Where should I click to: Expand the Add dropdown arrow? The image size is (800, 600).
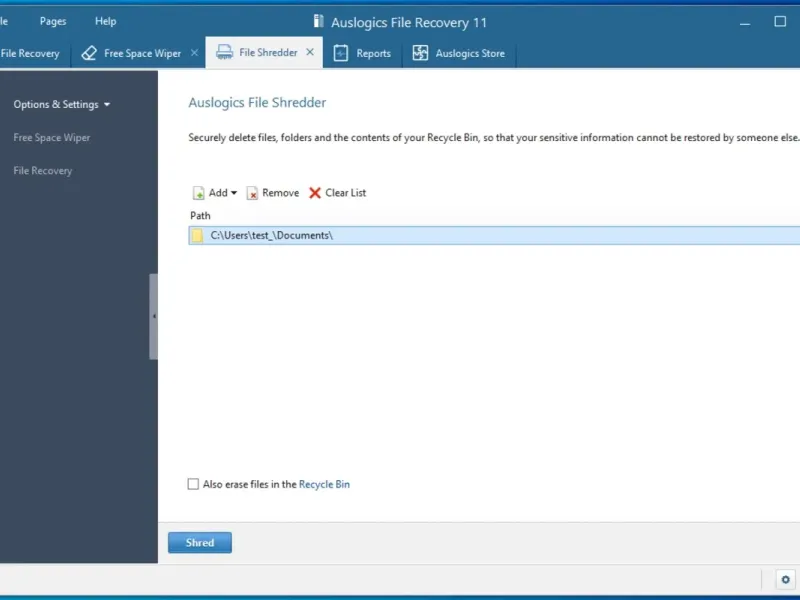[234, 193]
